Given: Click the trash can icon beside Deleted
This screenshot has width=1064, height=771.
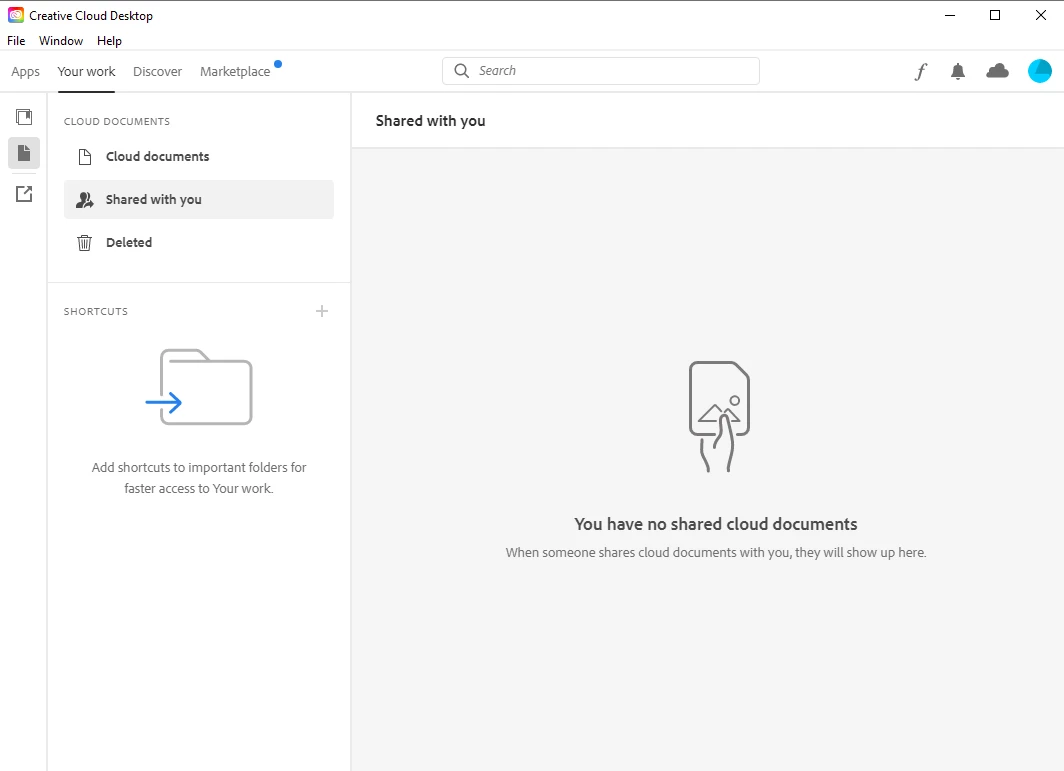Looking at the screenshot, I should click(x=84, y=242).
